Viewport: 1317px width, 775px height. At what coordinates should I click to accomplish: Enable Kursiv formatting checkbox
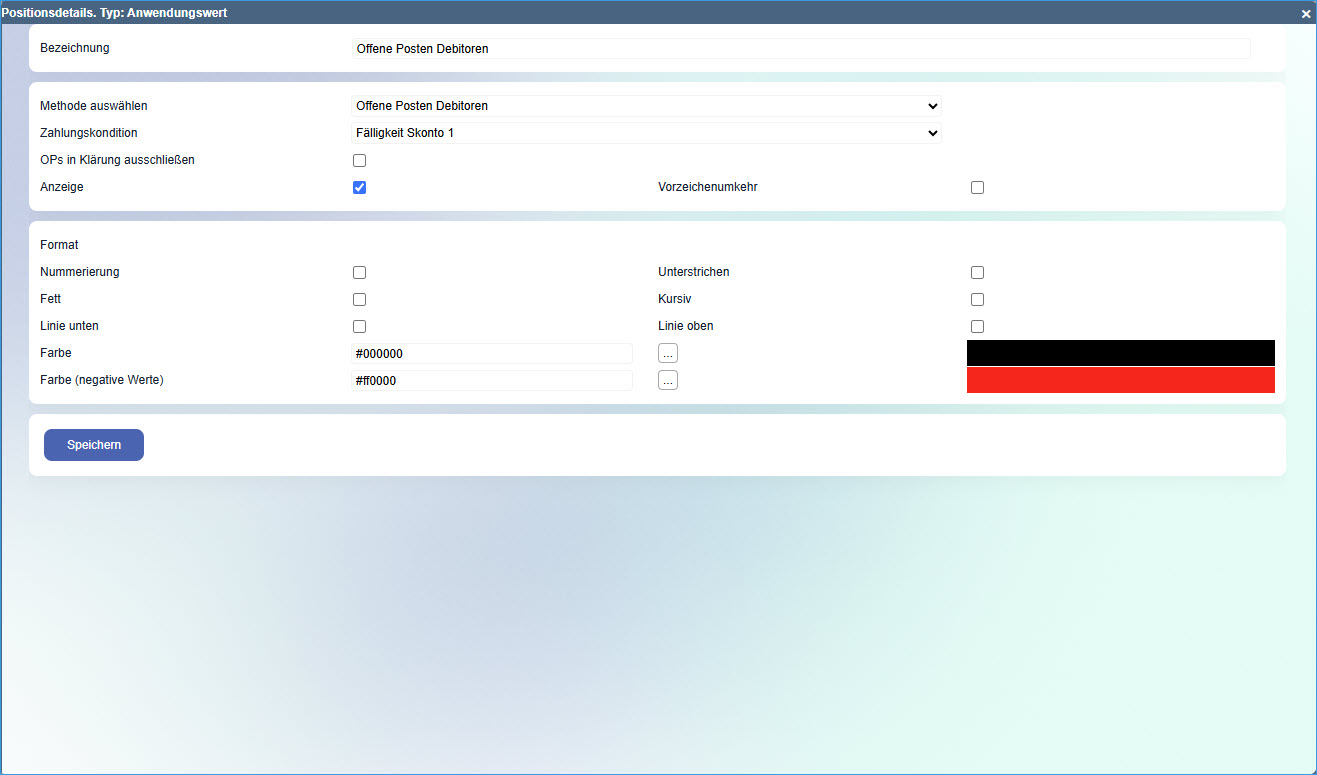coord(977,300)
